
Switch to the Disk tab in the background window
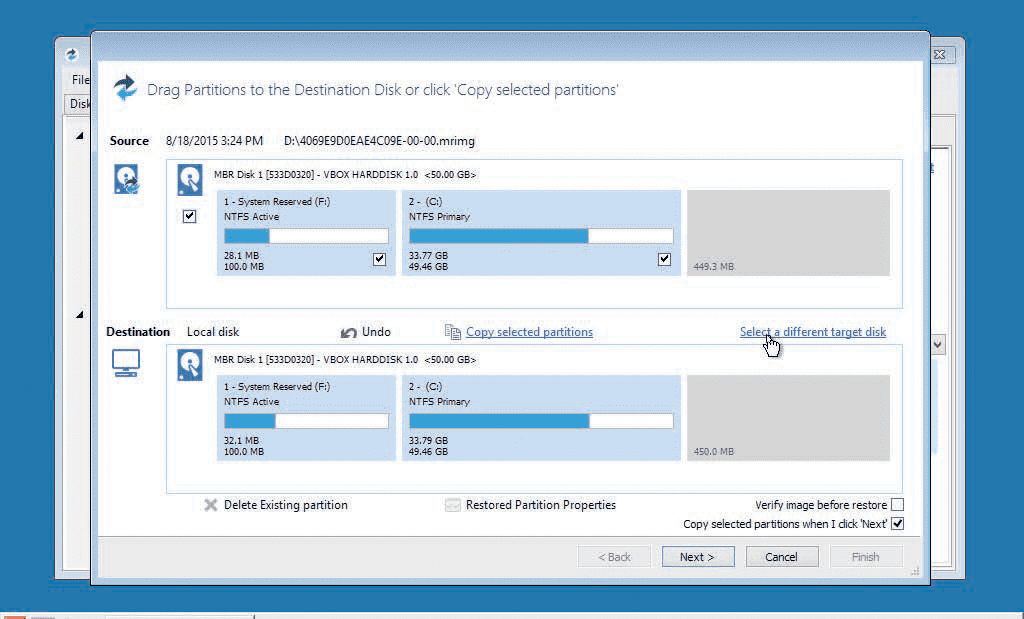coord(79,104)
